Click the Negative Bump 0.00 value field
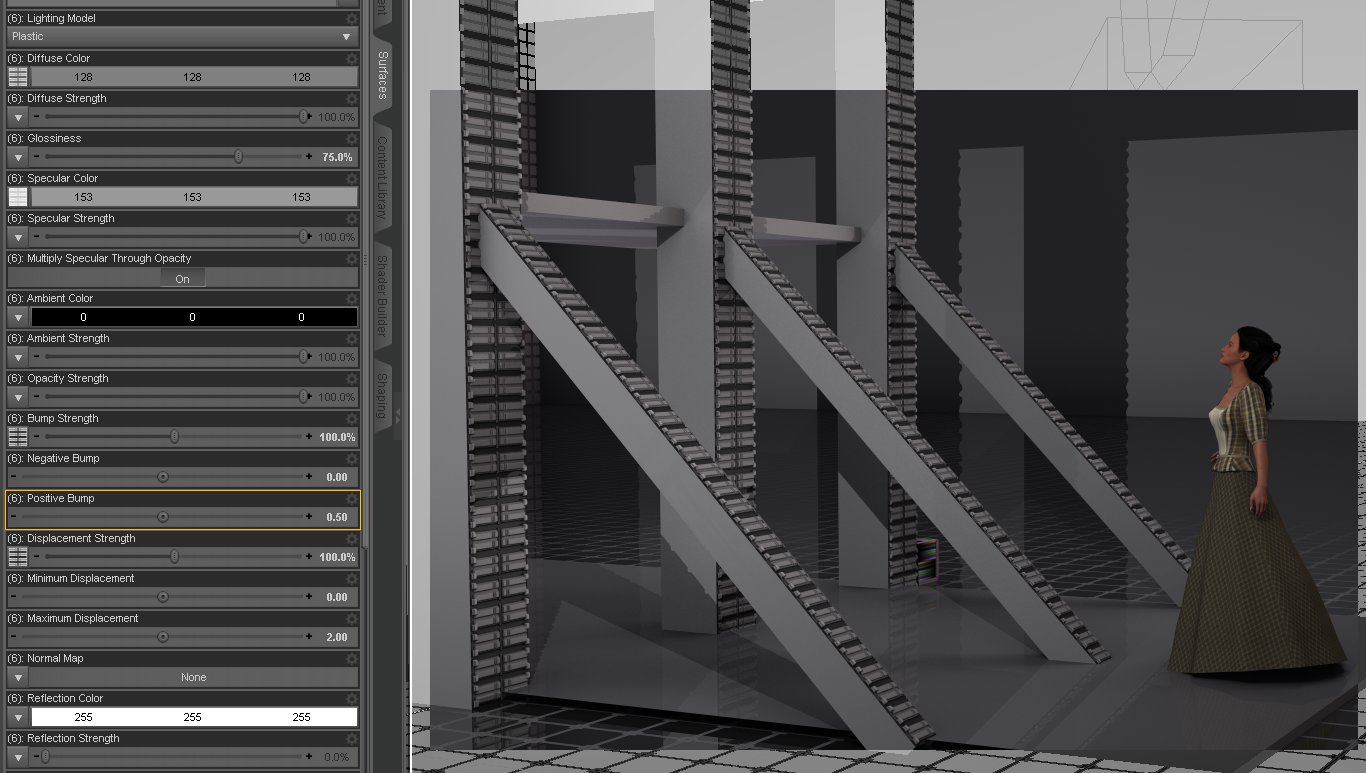The image size is (1366, 773). 337,477
